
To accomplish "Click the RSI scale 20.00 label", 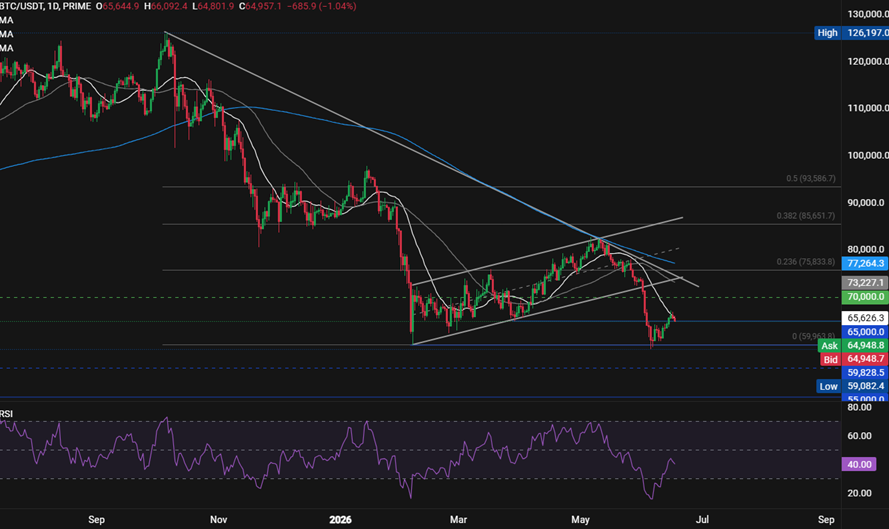I will pyautogui.click(x=860, y=493).
